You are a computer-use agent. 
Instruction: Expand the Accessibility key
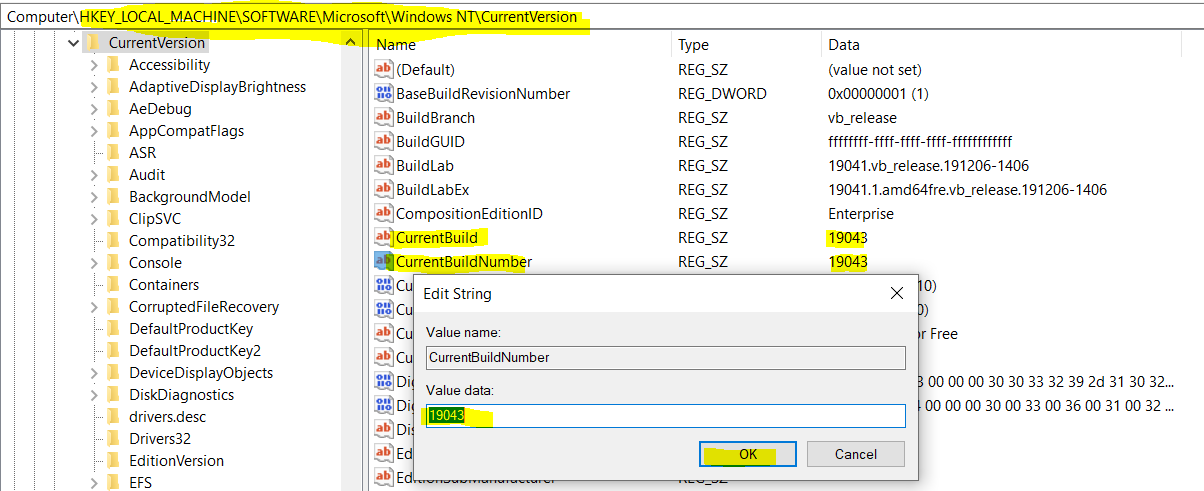coord(94,65)
